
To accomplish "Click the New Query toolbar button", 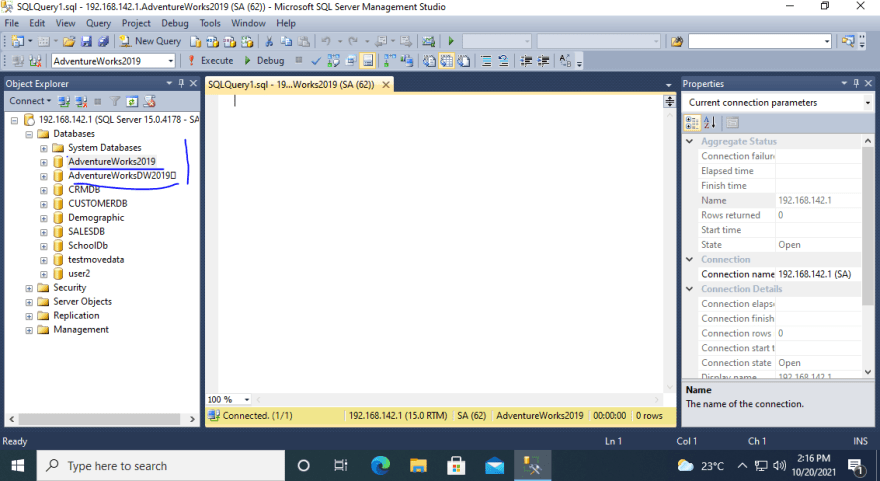I will point(150,41).
